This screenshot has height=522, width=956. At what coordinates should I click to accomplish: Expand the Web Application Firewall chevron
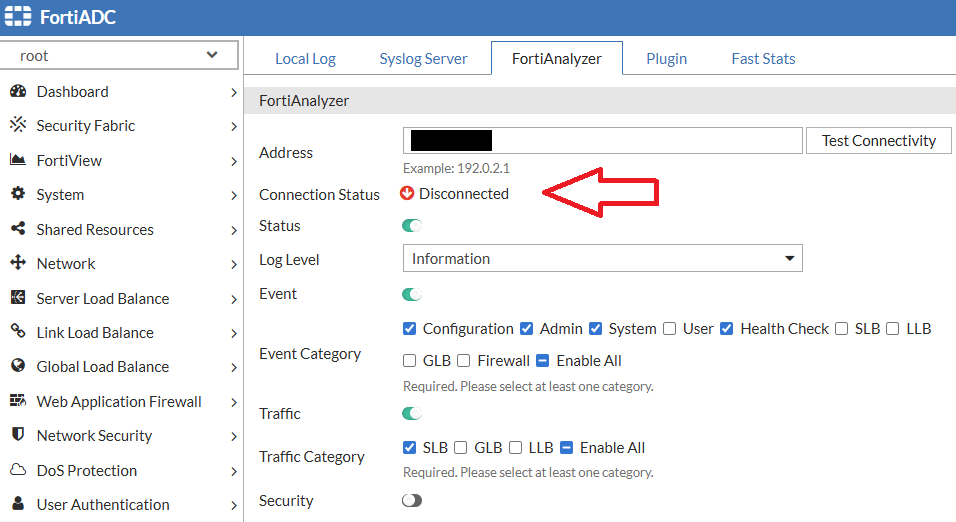pyautogui.click(x=234, y=402)
